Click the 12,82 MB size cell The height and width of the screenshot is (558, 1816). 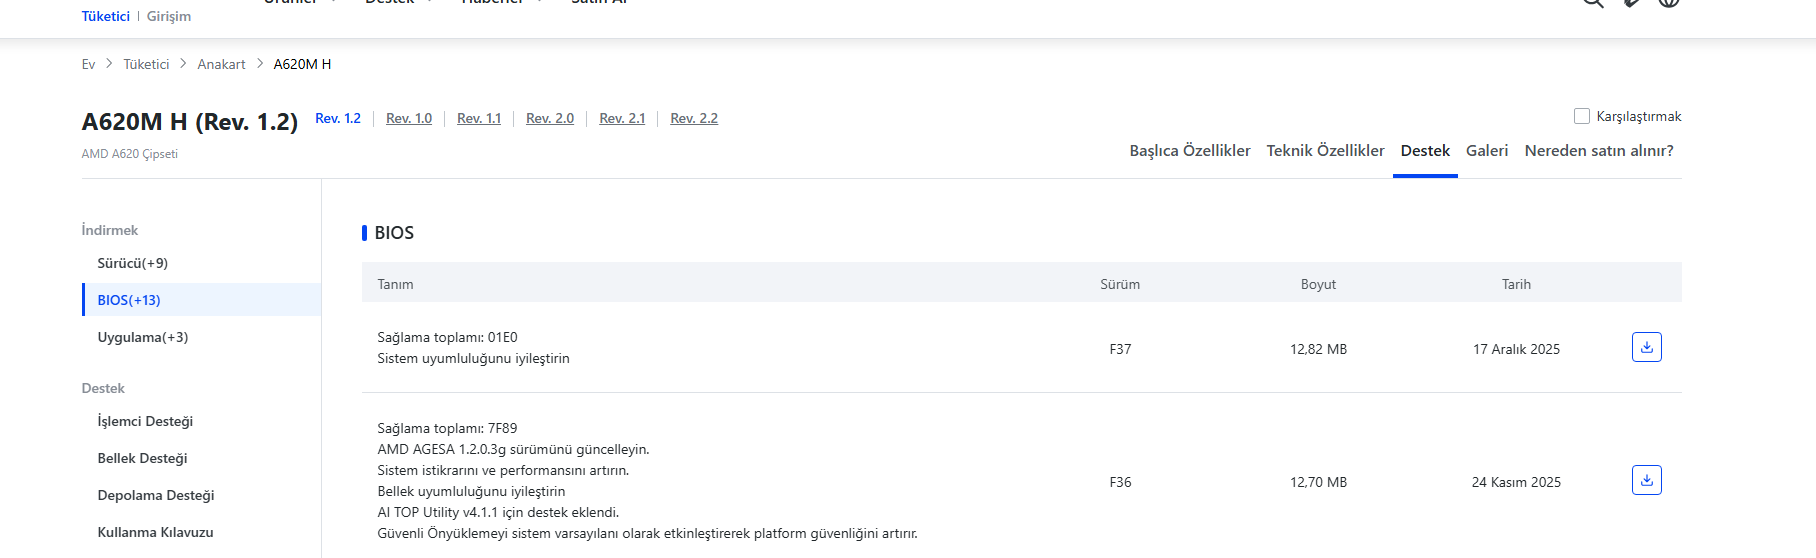pyautogui.click(x=1318, y=349)
